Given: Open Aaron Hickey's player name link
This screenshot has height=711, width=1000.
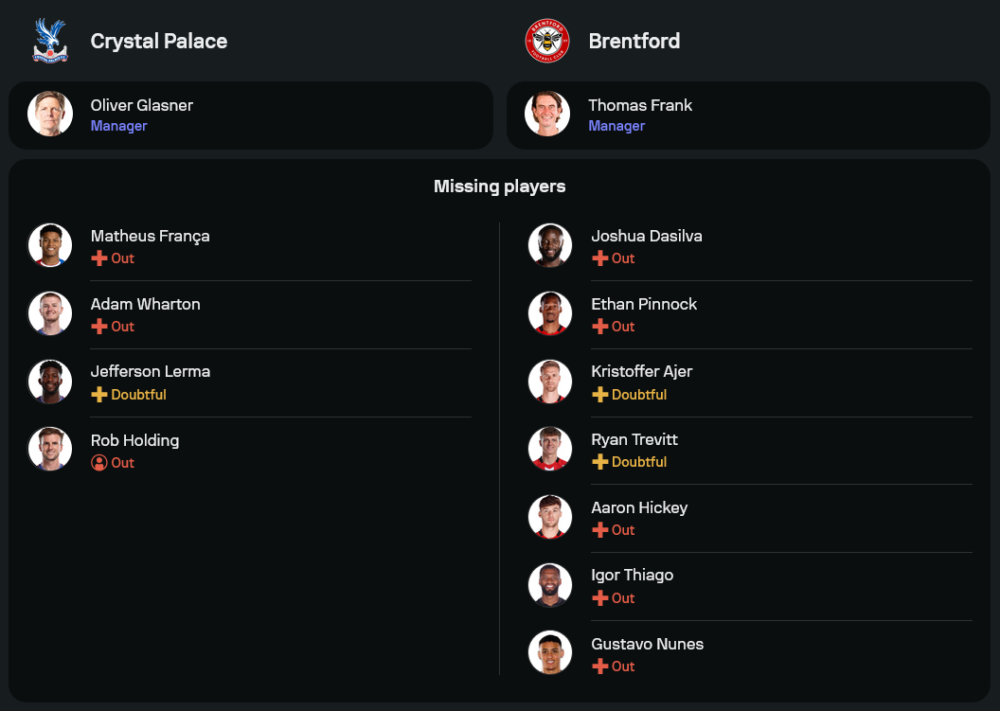Looking at the screenshot, I should [639, 508].
